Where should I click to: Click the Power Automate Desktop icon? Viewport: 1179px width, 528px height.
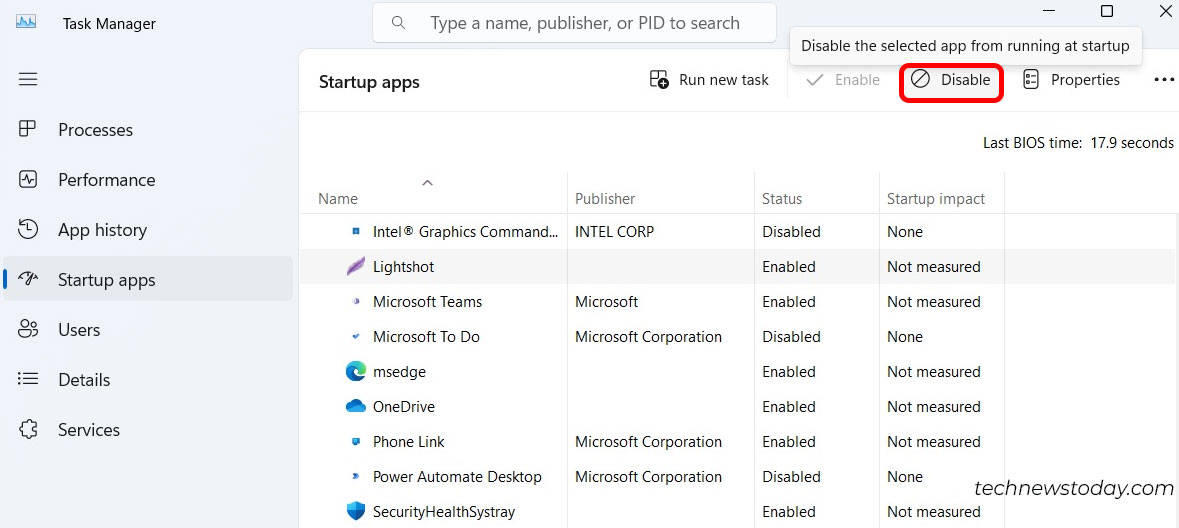pos(356,477)
